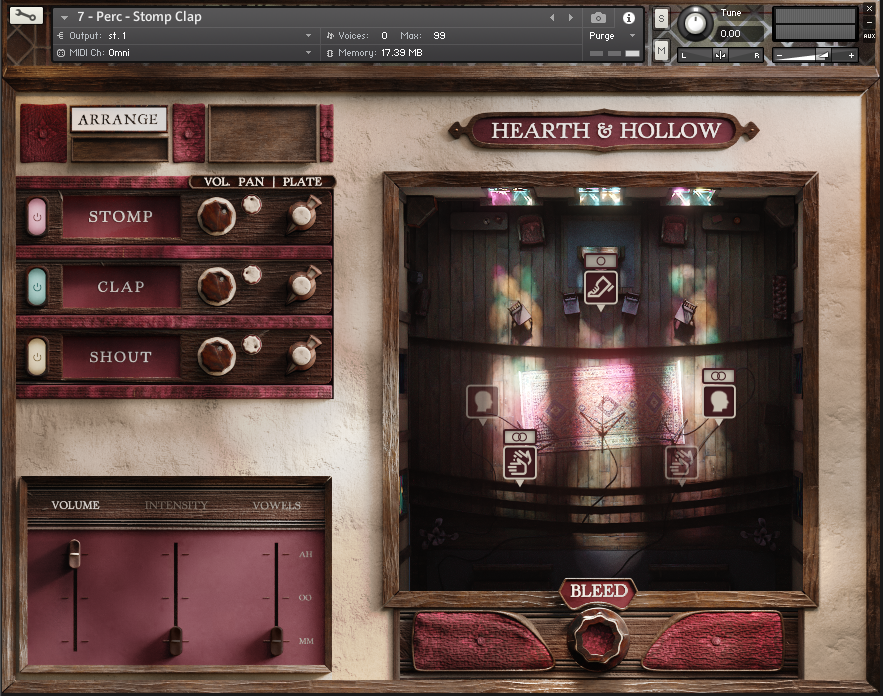Viewport: 883px width, 696px height.
Task: Click the STOMP volume knob
Action: (216, 216)
